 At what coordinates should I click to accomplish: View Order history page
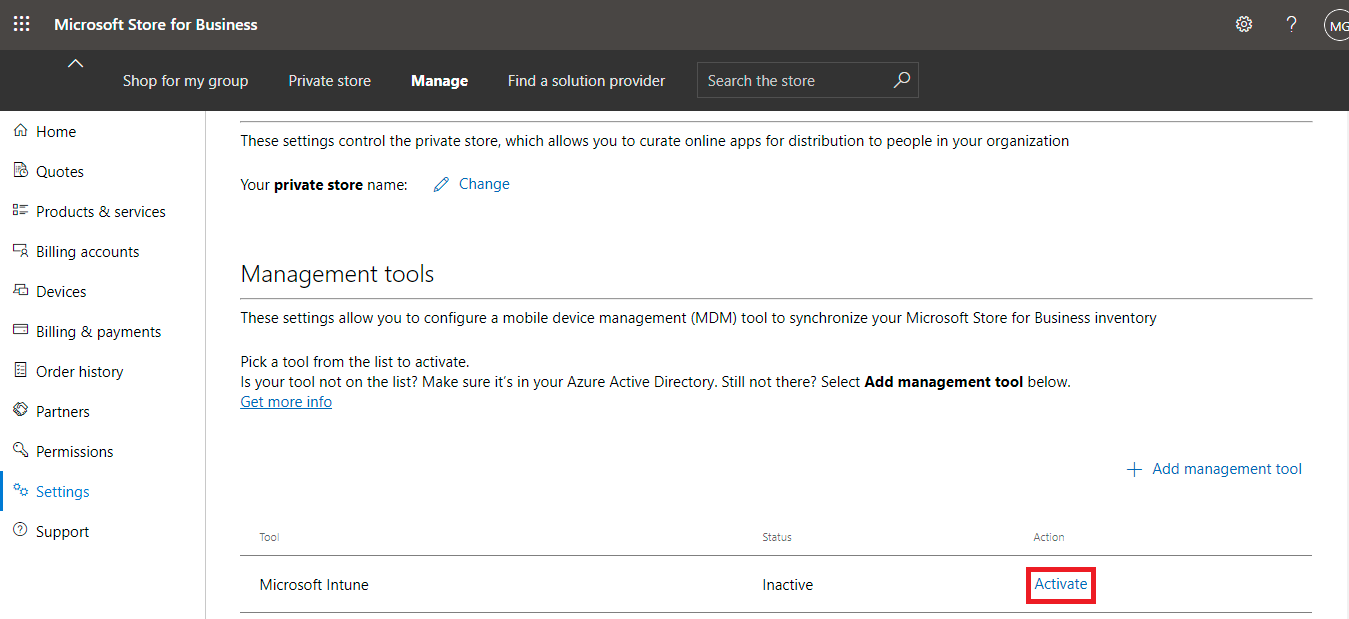(80, 371)
